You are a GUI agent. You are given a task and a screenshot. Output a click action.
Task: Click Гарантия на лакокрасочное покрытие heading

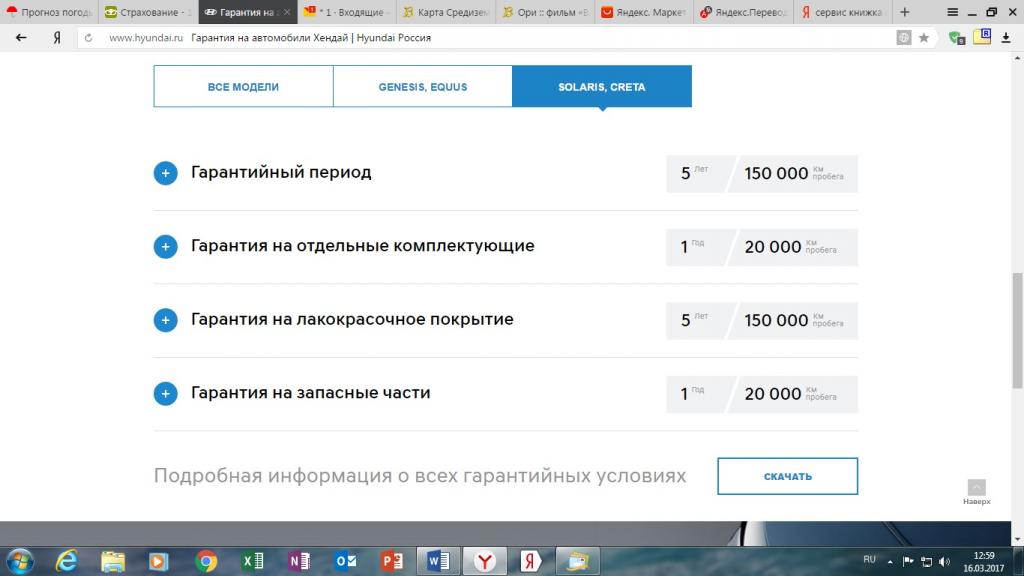(352, 319)
